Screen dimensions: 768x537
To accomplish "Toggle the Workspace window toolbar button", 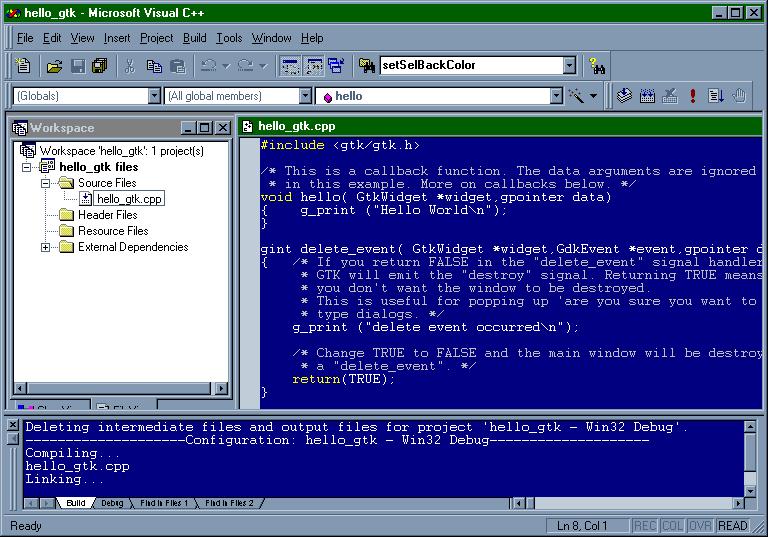I will (x=291, y=66).
